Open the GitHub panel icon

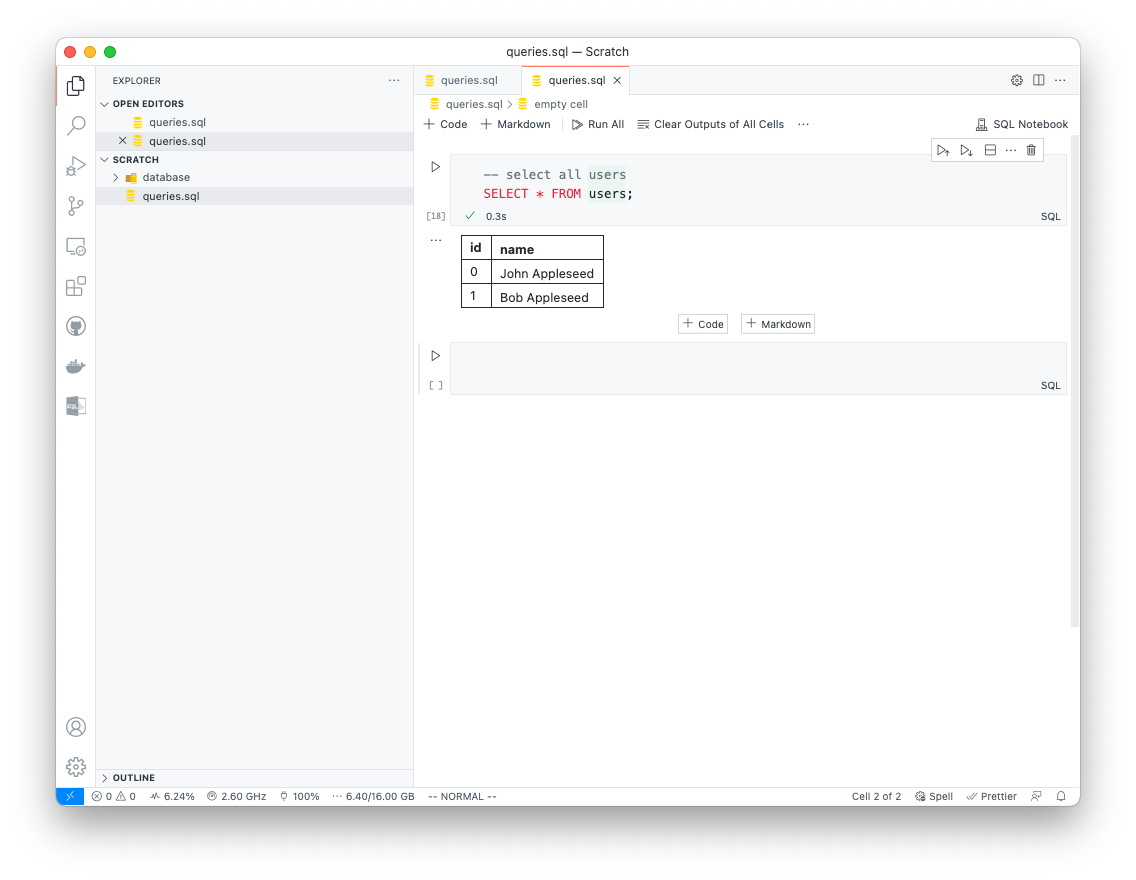pos(76,326)
